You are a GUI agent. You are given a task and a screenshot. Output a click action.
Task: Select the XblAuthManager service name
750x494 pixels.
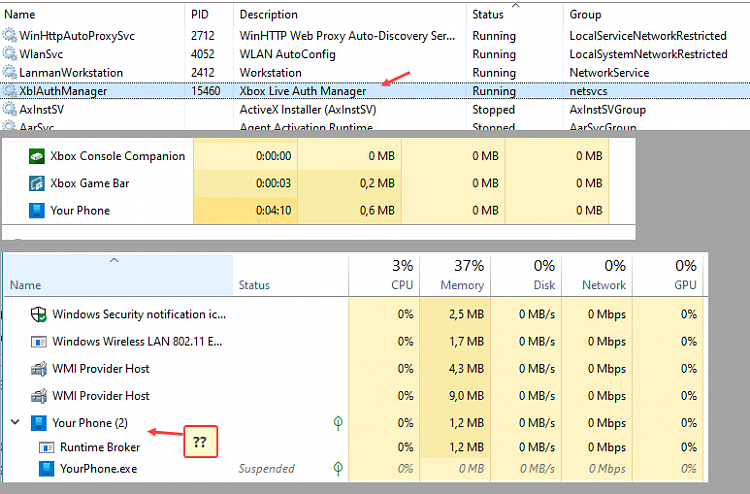(x=63, y=91)
